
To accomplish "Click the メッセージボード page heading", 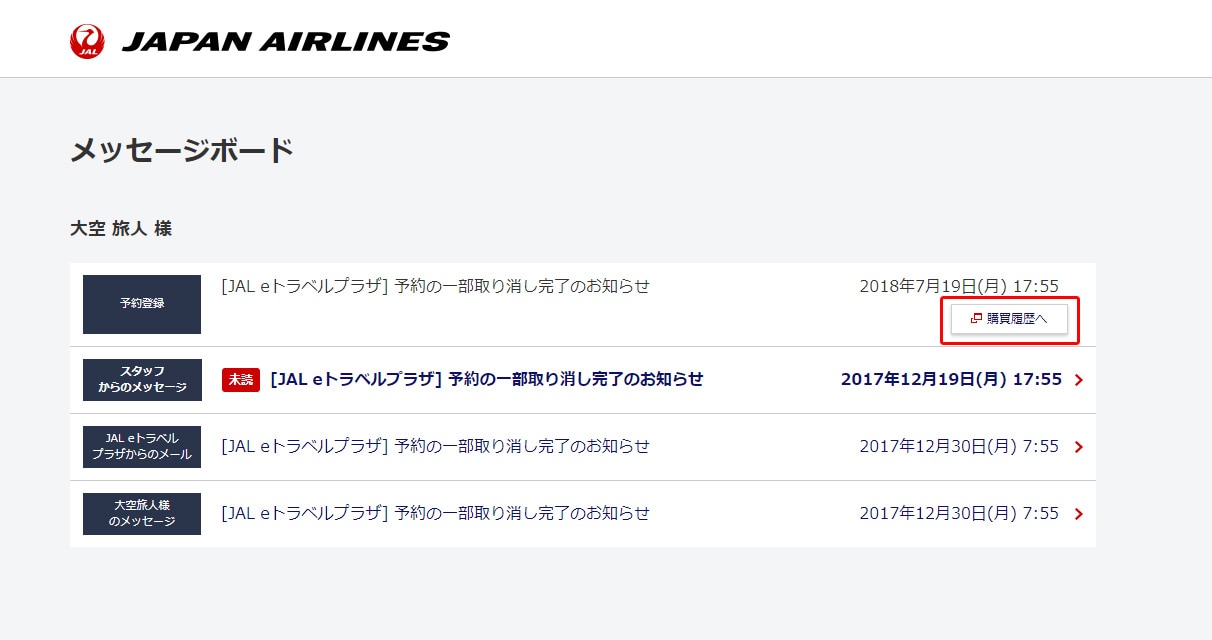I will tap(182, 151).
